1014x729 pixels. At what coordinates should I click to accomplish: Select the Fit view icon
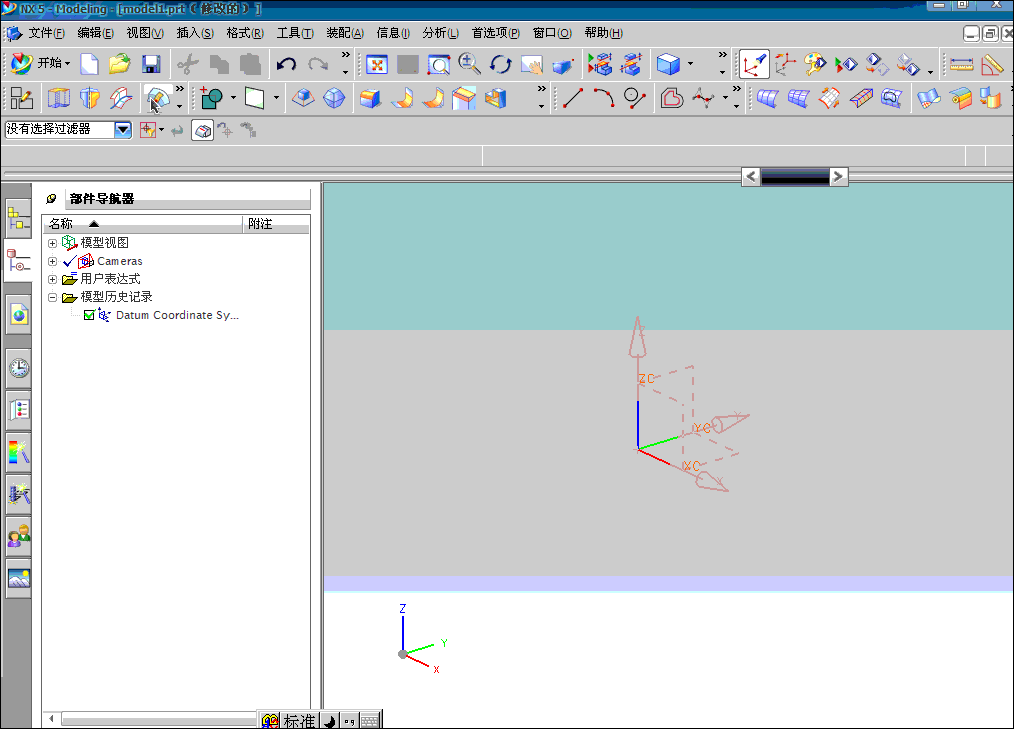click(x=377, y=65)
